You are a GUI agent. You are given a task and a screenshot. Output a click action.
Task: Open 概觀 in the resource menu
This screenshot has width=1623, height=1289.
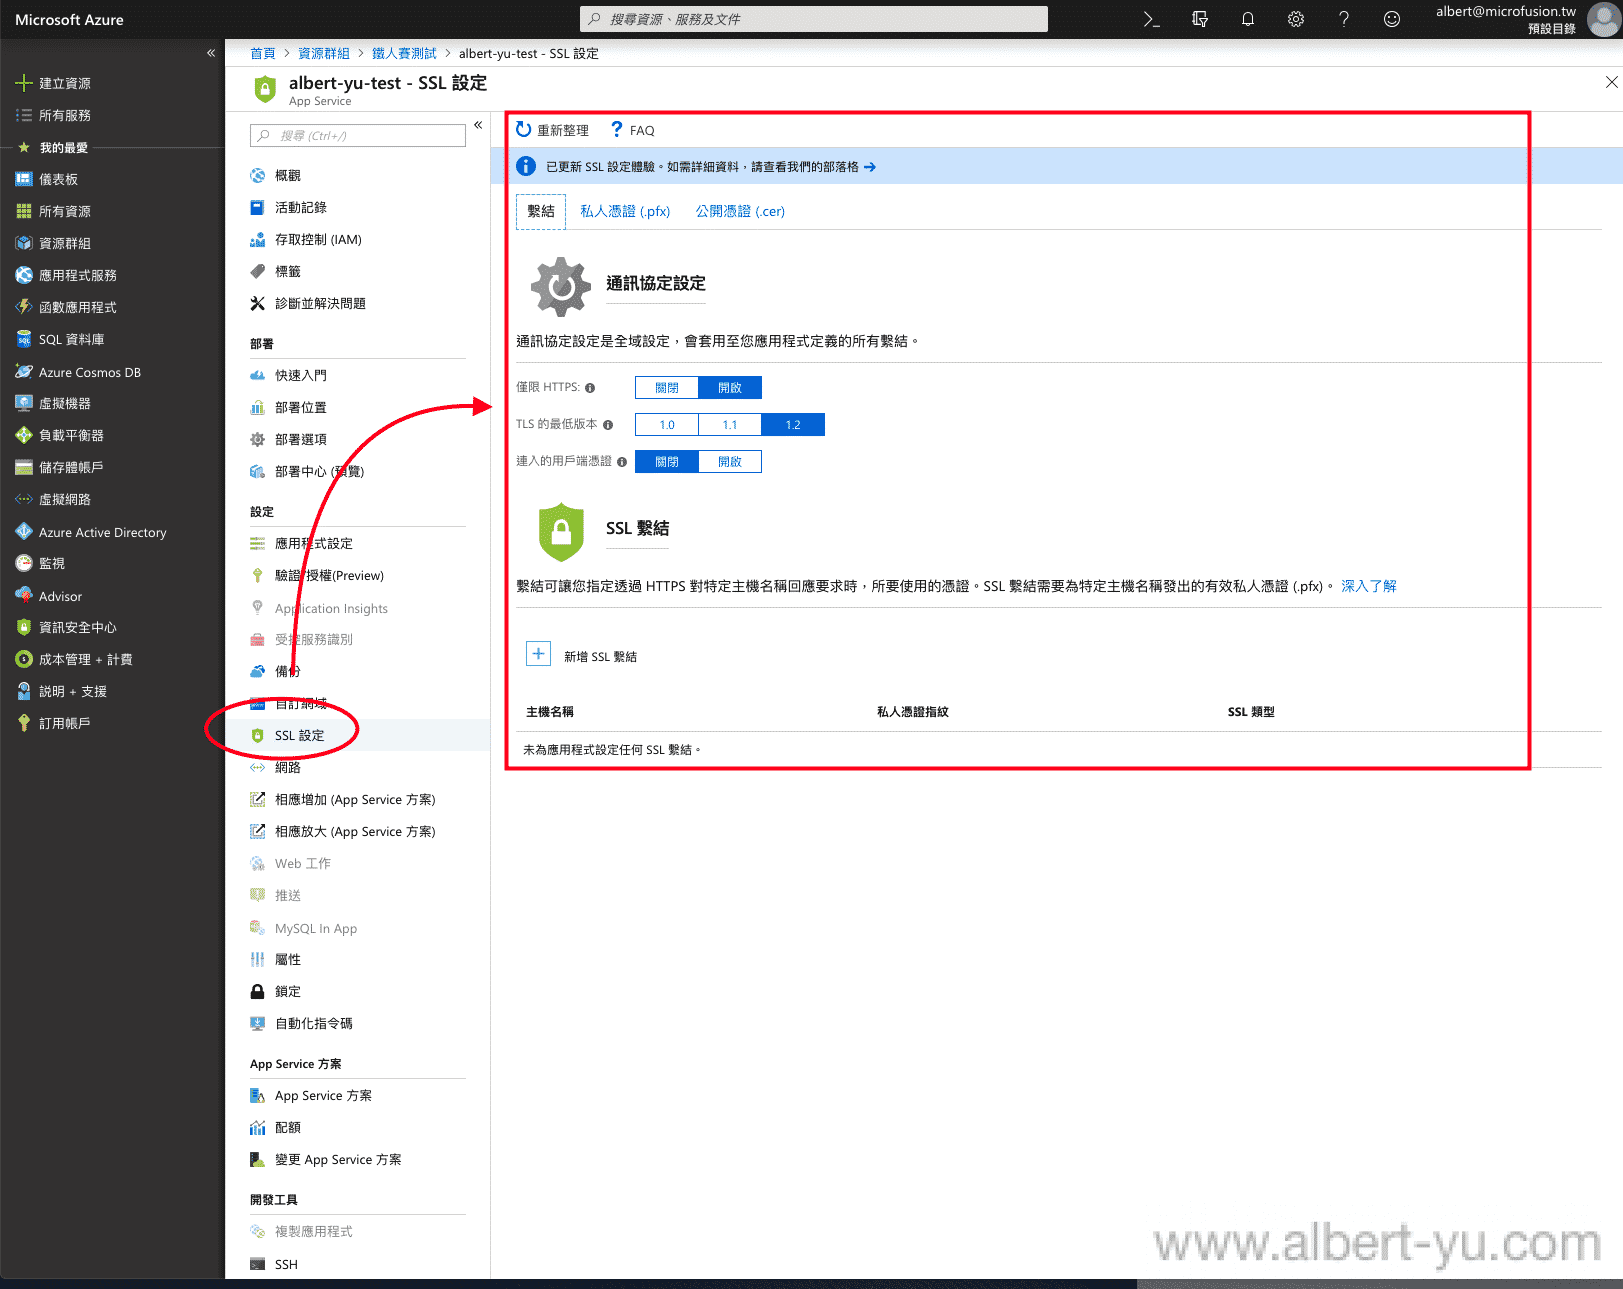tap(287, 175)
